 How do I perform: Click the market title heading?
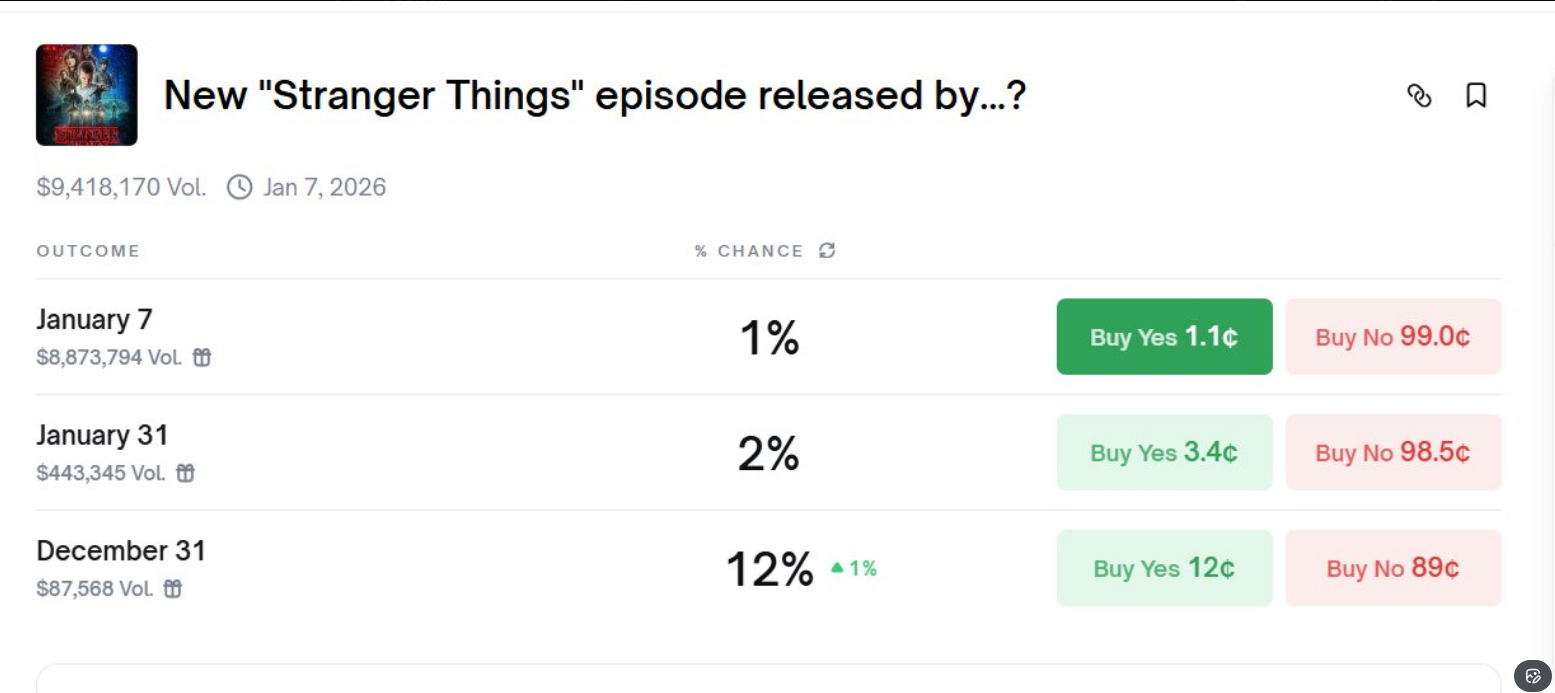tap(595, 96)
